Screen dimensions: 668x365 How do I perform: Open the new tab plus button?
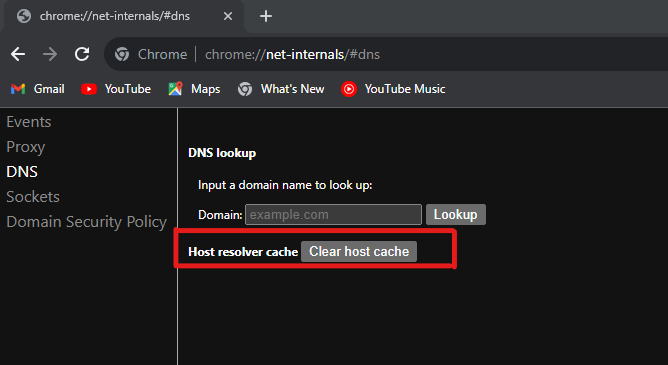266,16
